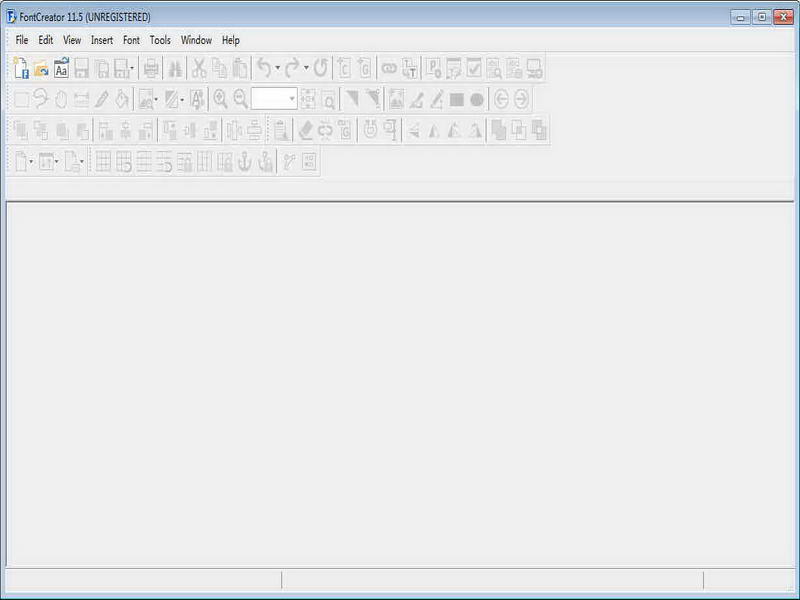The width and height of the screenshot is (800, 600).
Task: Click the New Font icon
Action: (21, 68)
